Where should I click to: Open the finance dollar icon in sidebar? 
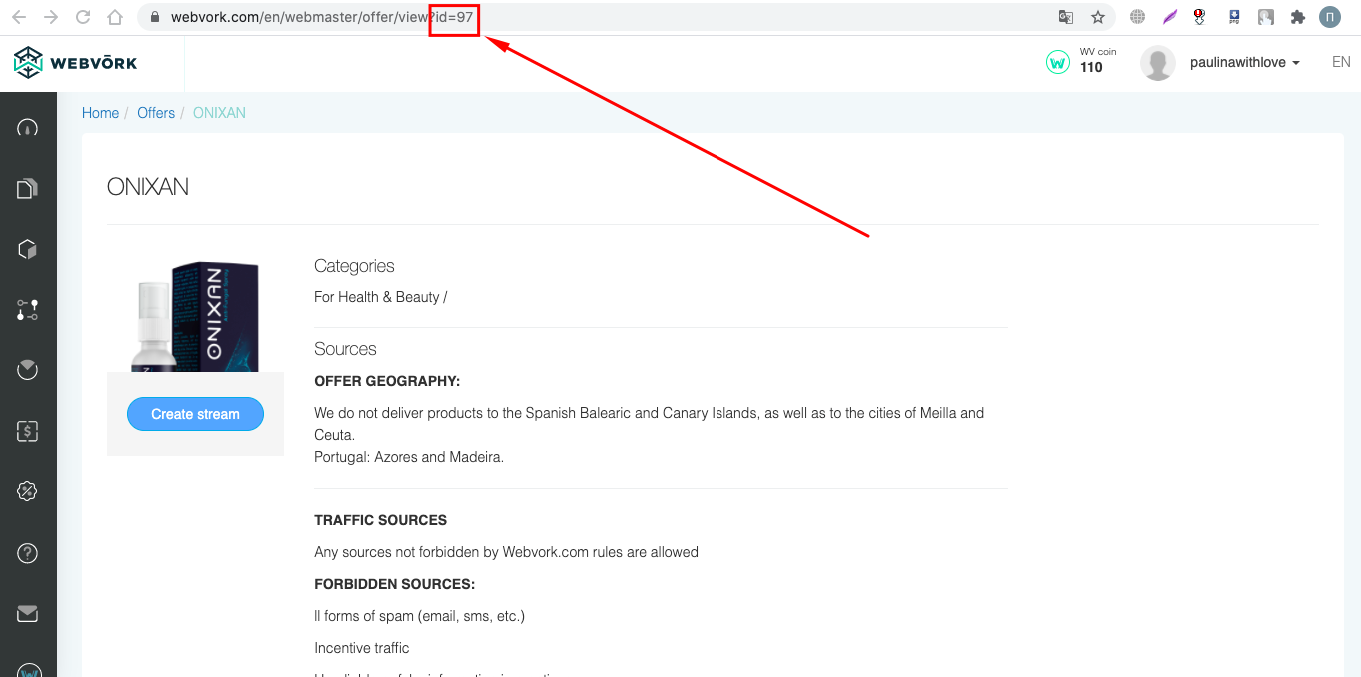pyautogui.click(x=28, y=431)
